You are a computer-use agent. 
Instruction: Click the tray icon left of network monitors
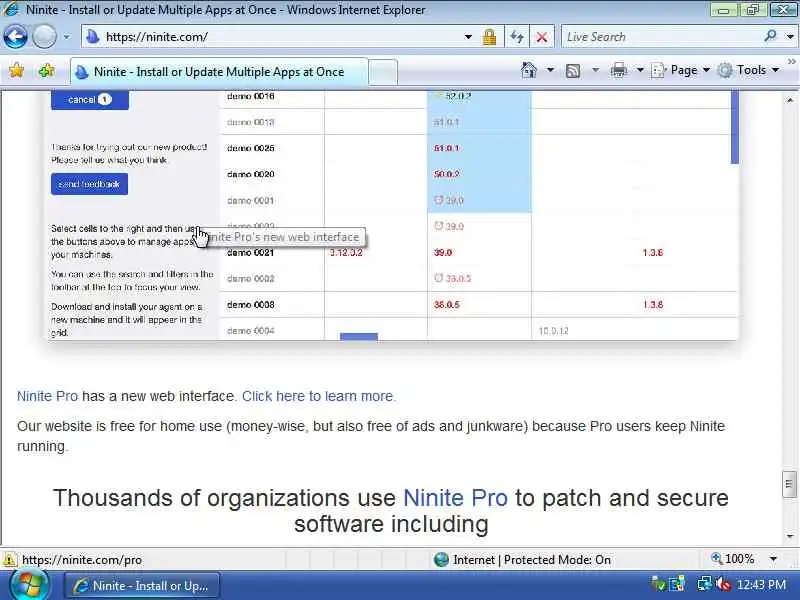coord(677,585)
